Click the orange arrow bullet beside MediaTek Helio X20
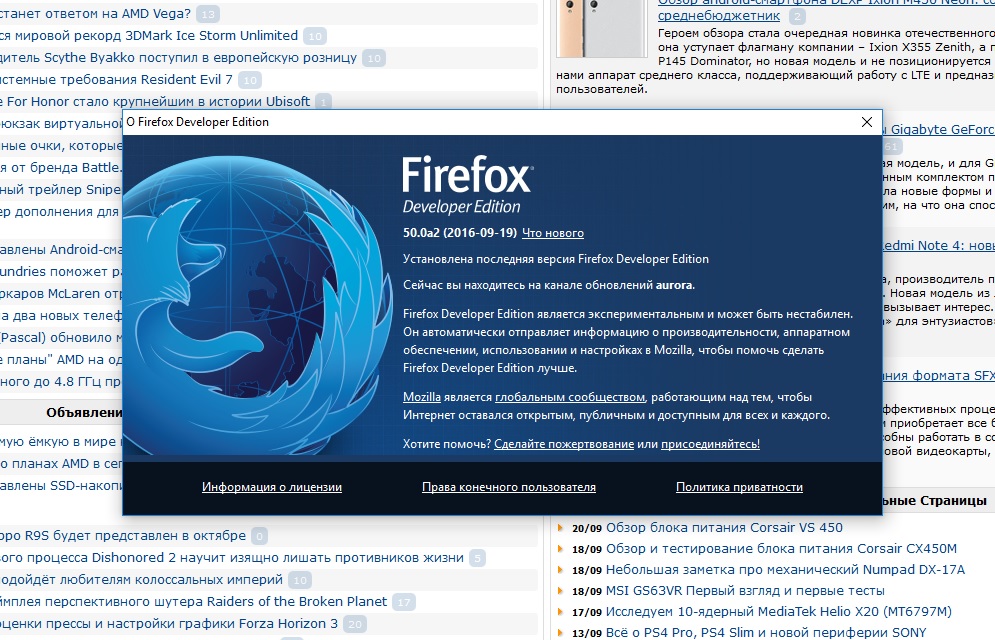The image size is (995, 640). (x=560, y=611)
